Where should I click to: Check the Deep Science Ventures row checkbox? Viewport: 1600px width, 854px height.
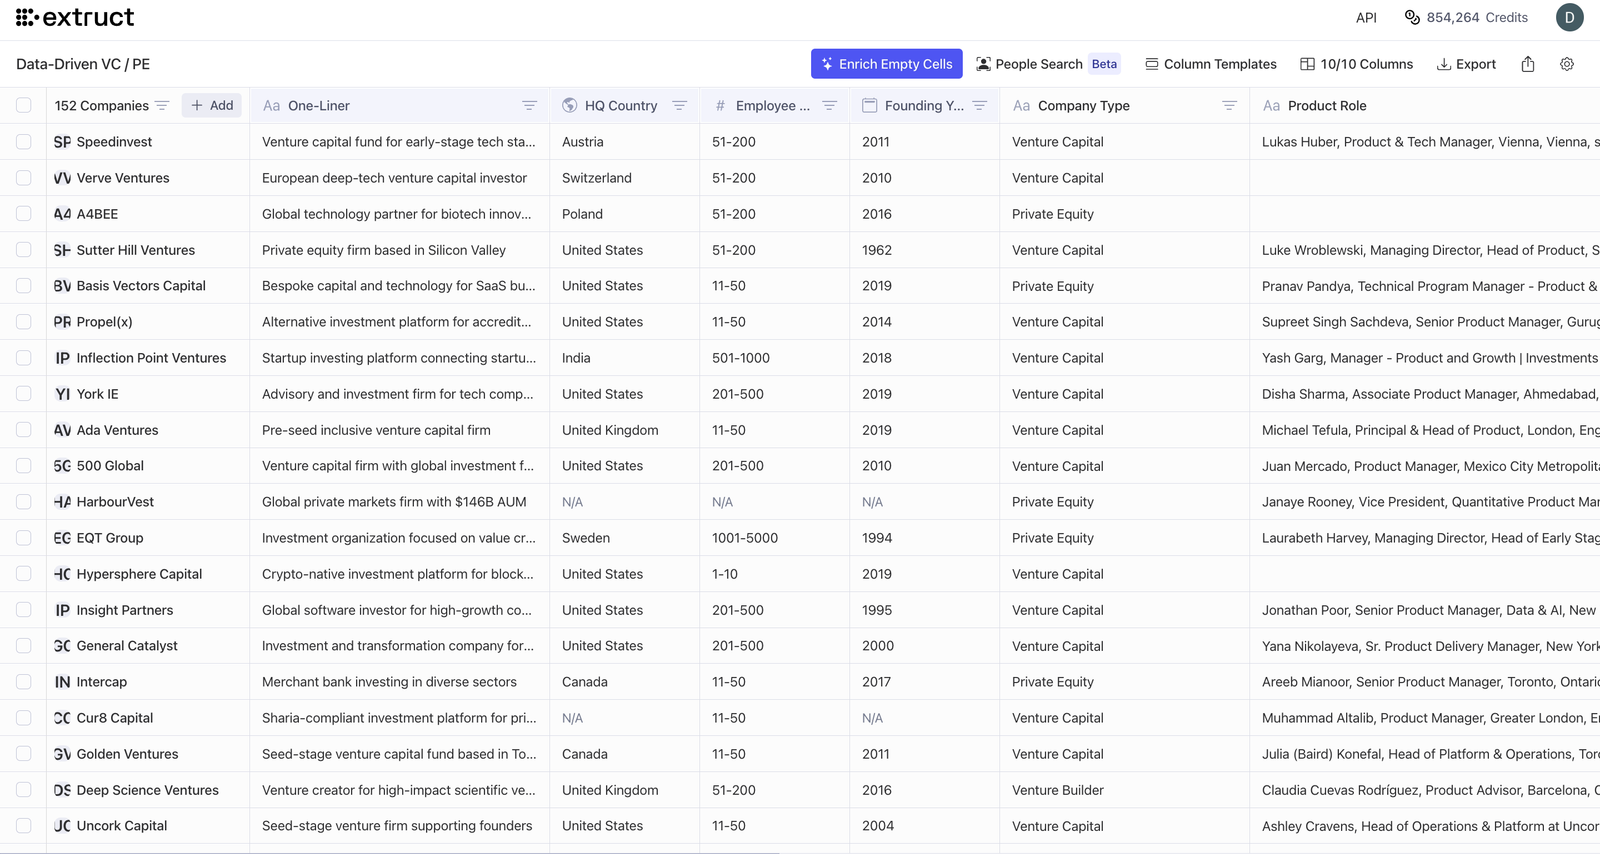[24, 790]
